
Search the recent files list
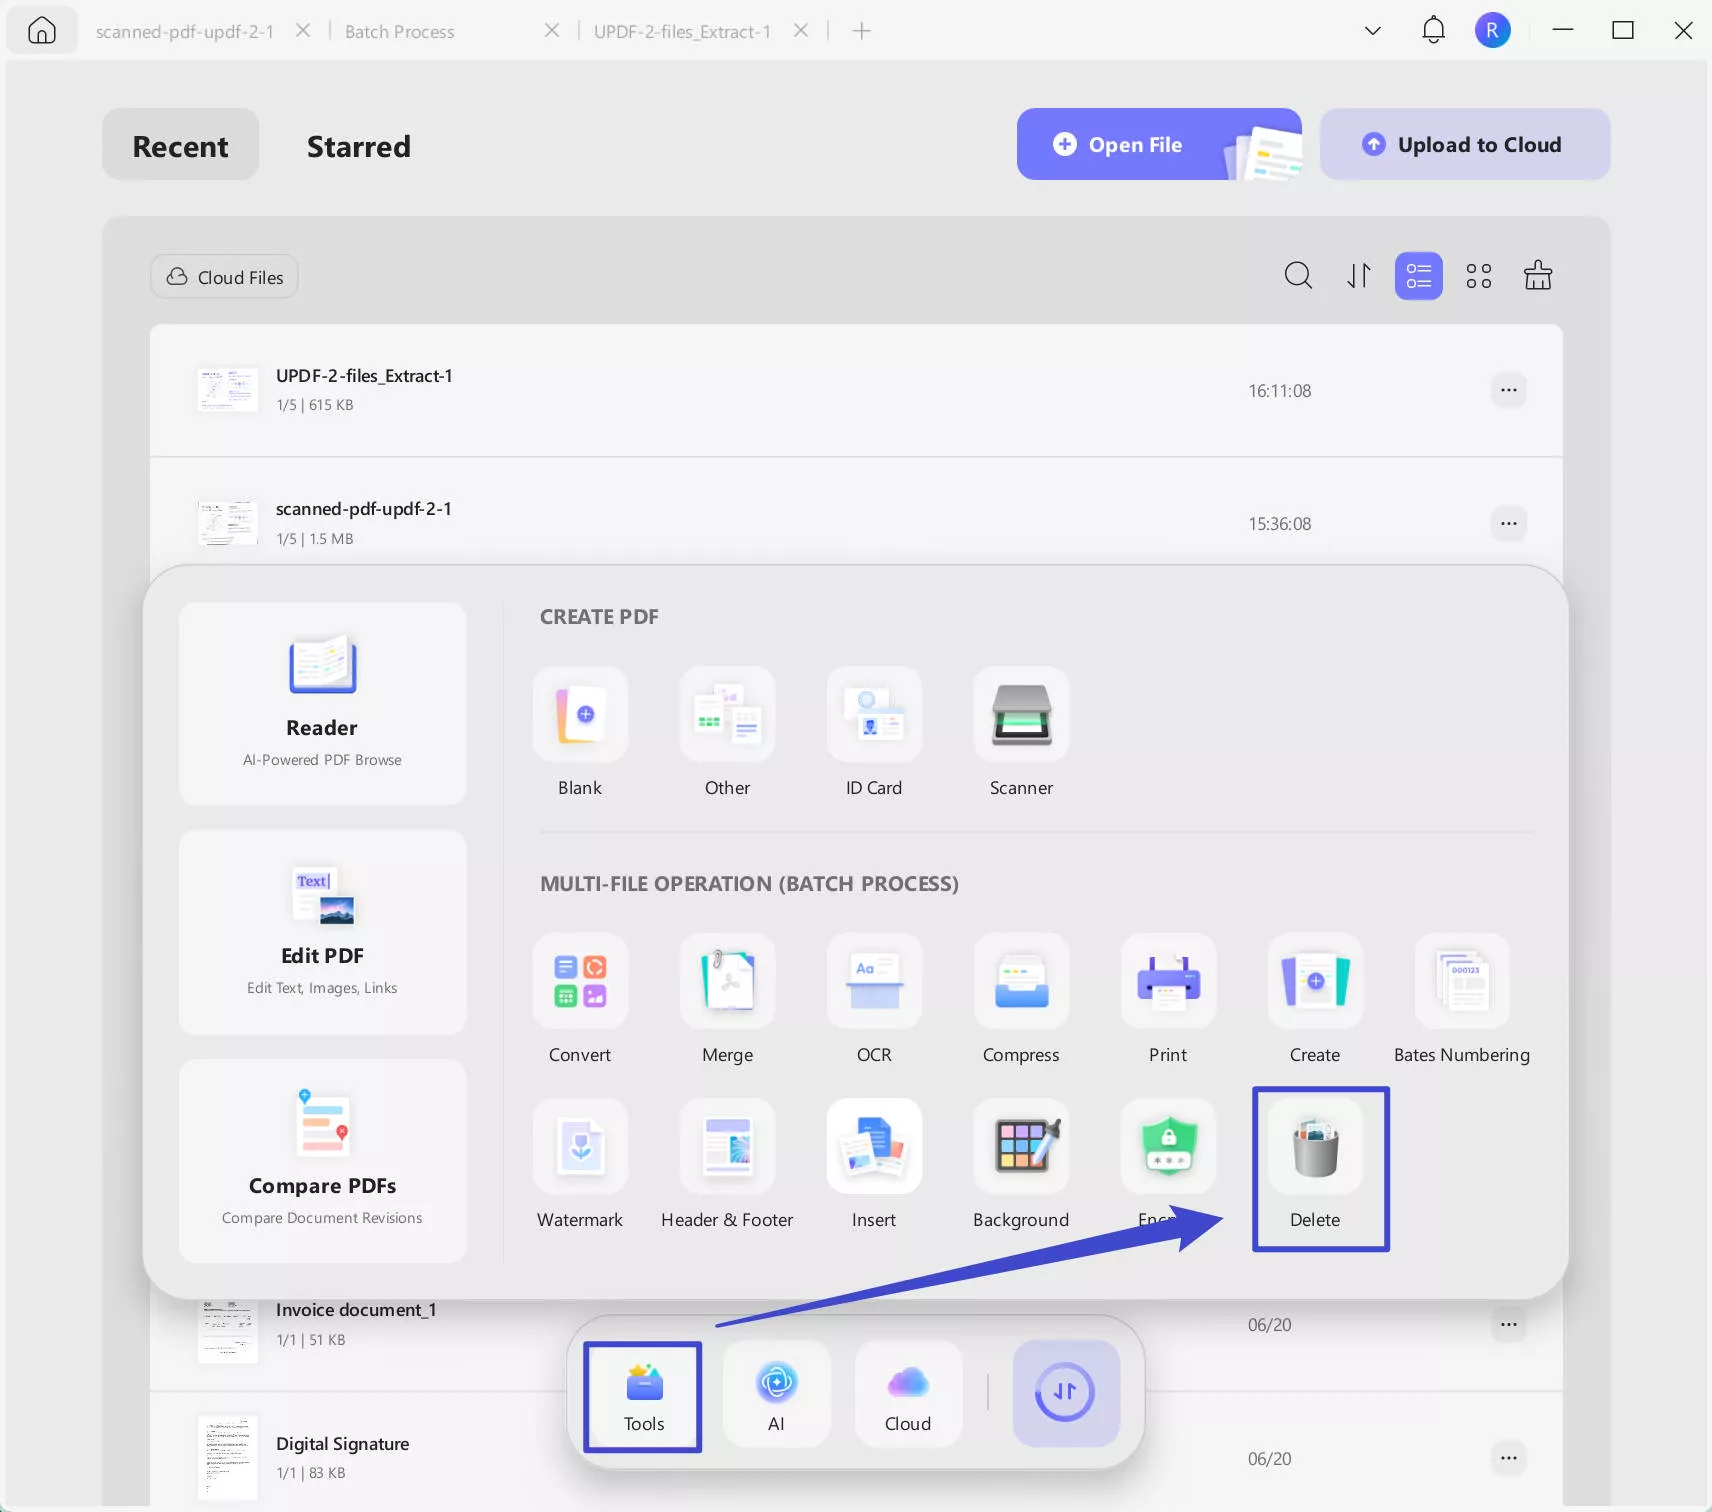pyautogui.click(x=1298, y=275)
